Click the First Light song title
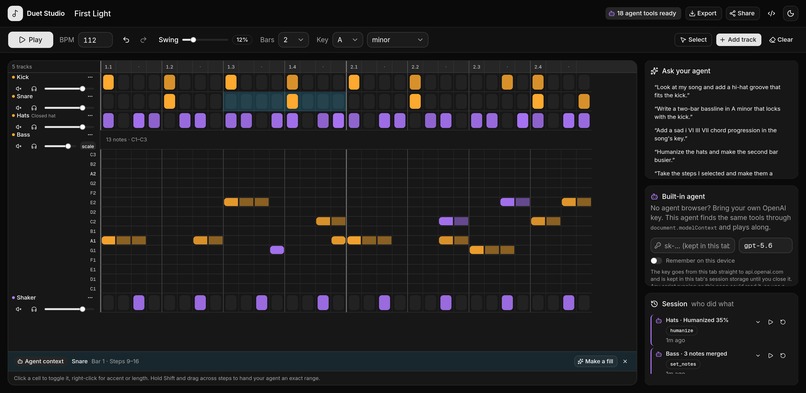The height and width of the screenshot is (393, 806). pyautogui.click(x=93, y=13)
